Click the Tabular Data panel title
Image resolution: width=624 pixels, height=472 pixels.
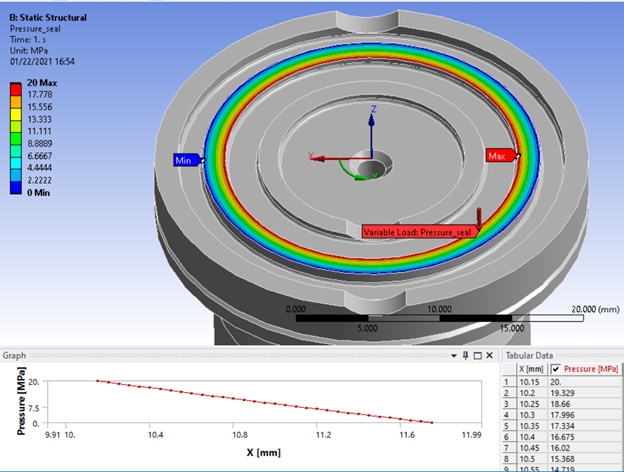pyautogui.click(x=529, y=355)
